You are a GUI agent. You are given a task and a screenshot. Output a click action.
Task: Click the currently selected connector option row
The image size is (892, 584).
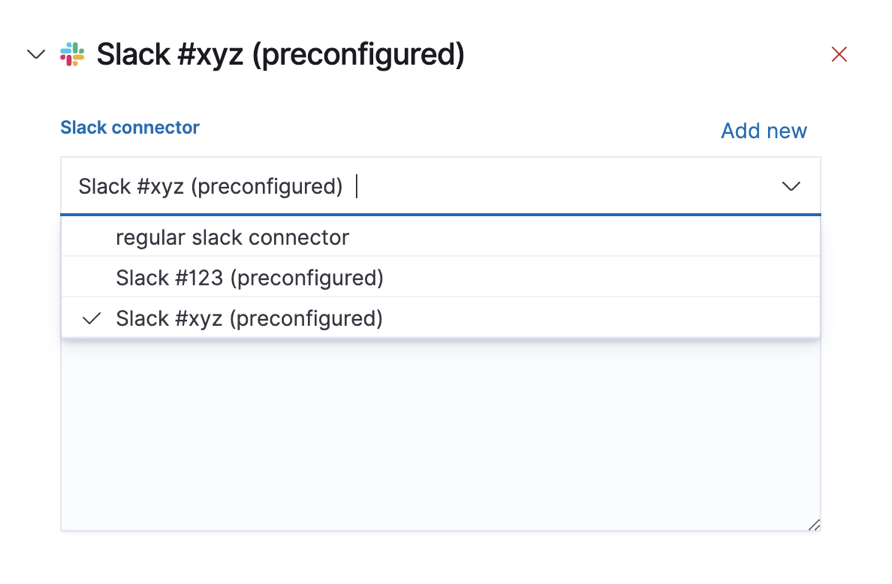(x=251, y=318)
